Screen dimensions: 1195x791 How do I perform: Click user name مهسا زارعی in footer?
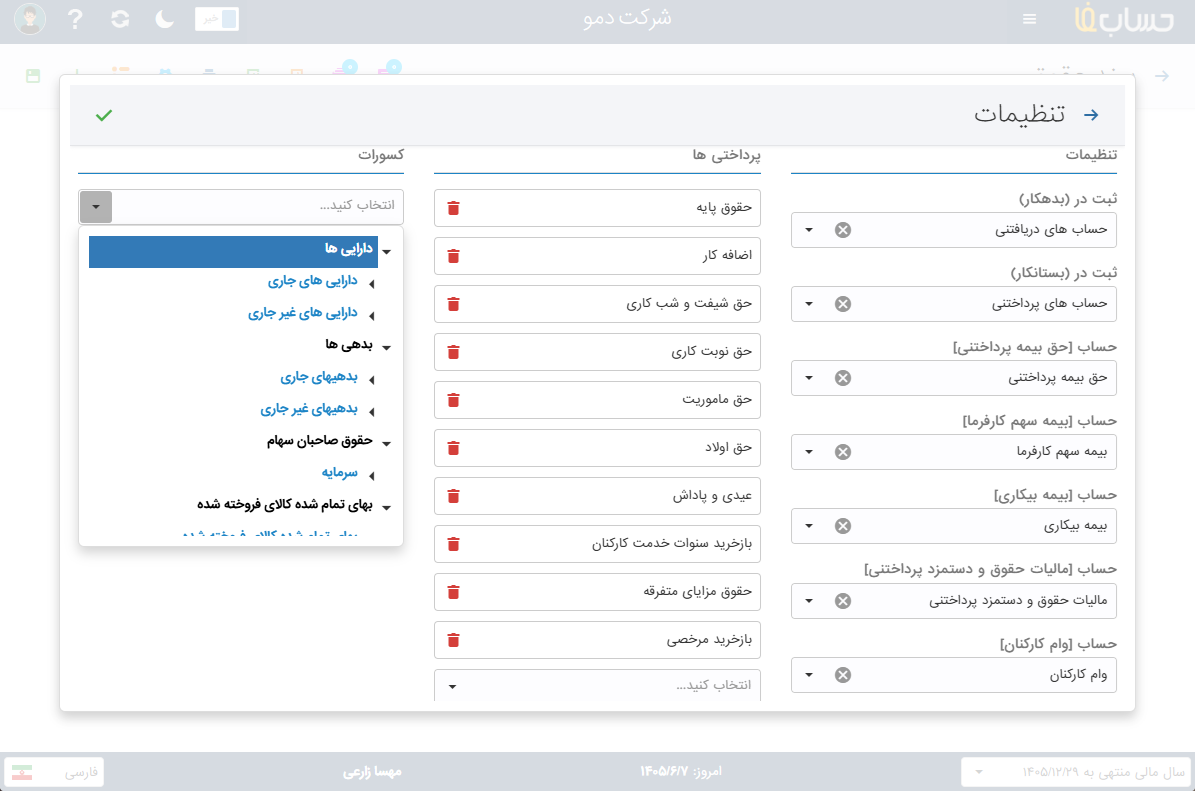tap(372, 772)
